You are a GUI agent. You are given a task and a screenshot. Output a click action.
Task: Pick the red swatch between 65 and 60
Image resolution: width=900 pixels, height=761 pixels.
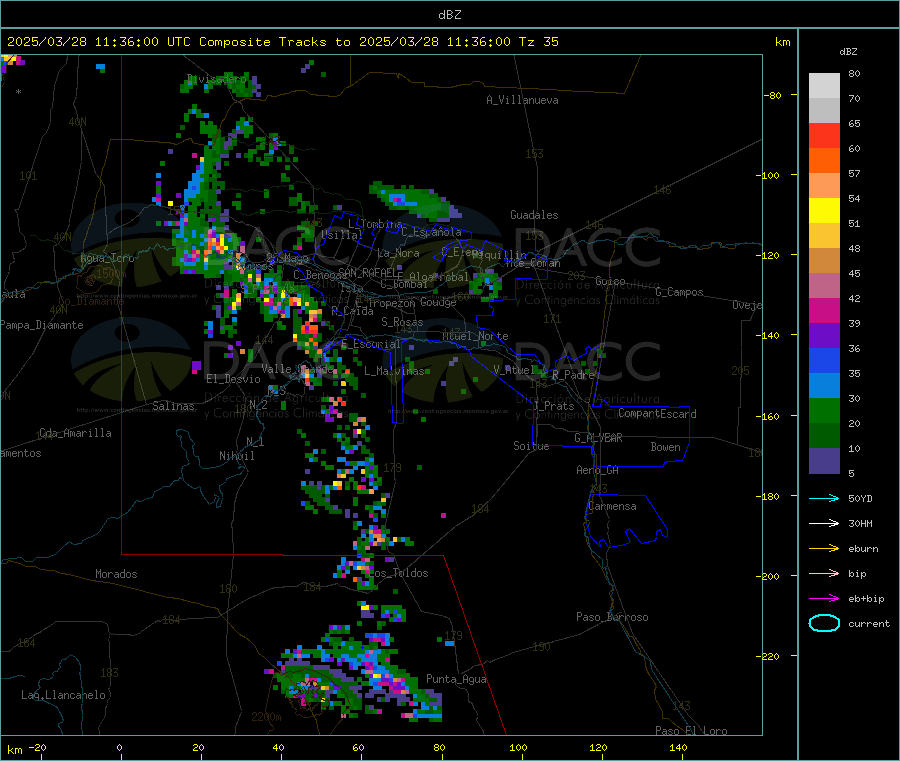coord(824,135)
